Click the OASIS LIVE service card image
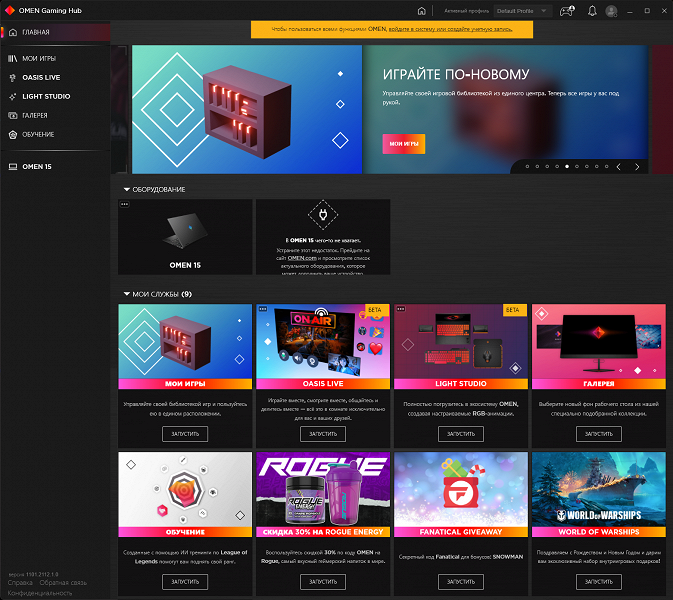Viewport: 673px width, 600px height. click(x=323, y=343)
